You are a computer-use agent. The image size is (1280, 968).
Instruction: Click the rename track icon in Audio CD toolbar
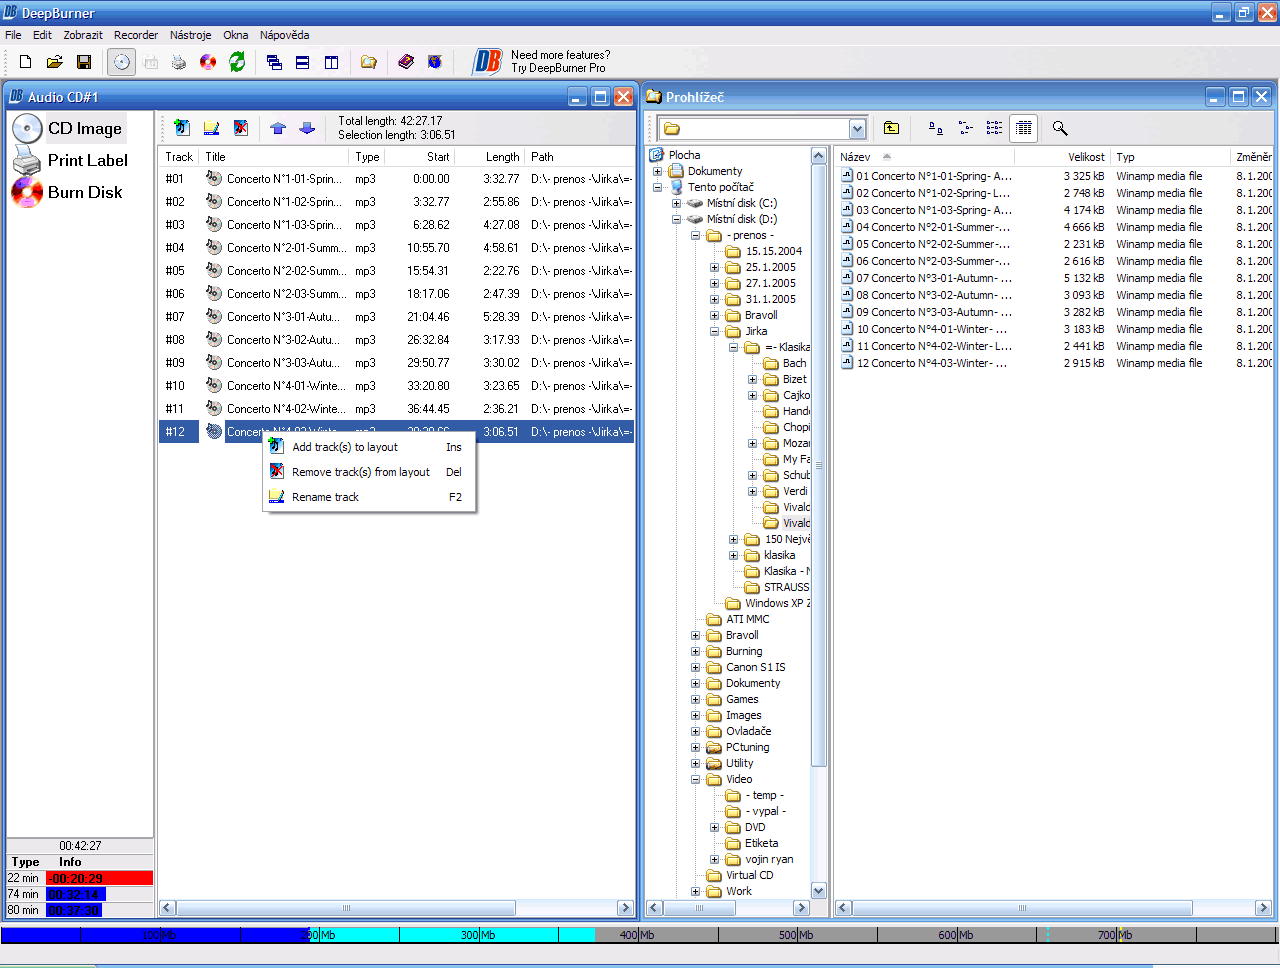[x=211, y=128]
